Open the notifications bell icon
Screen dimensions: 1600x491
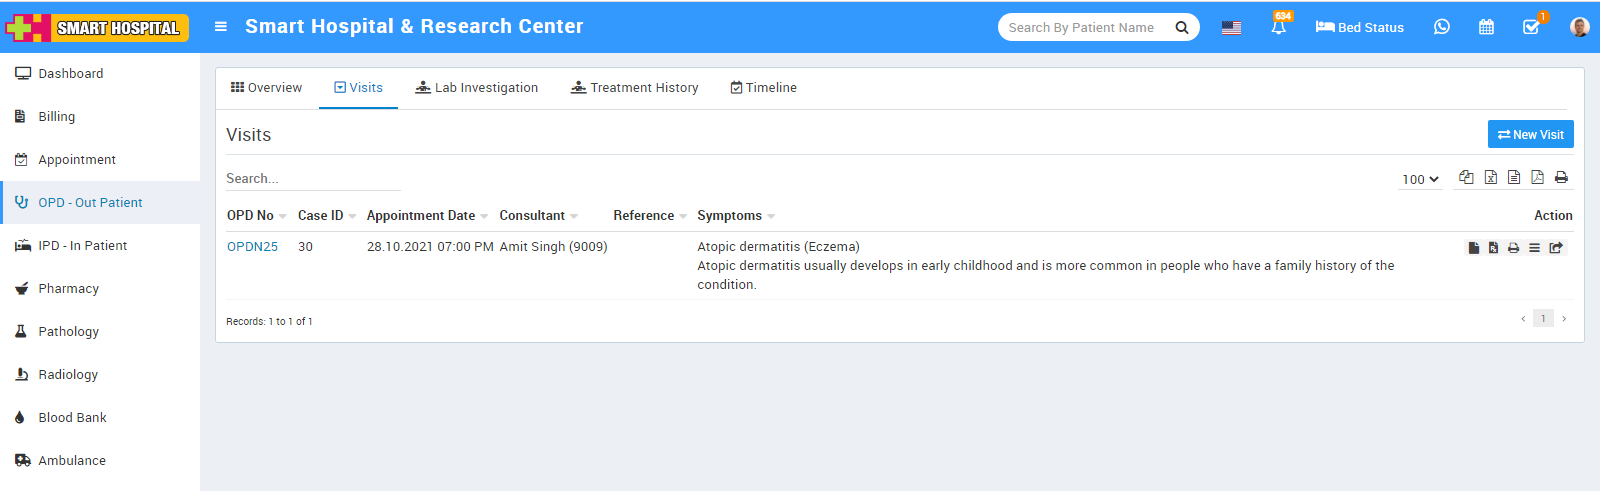[1278, 28]
